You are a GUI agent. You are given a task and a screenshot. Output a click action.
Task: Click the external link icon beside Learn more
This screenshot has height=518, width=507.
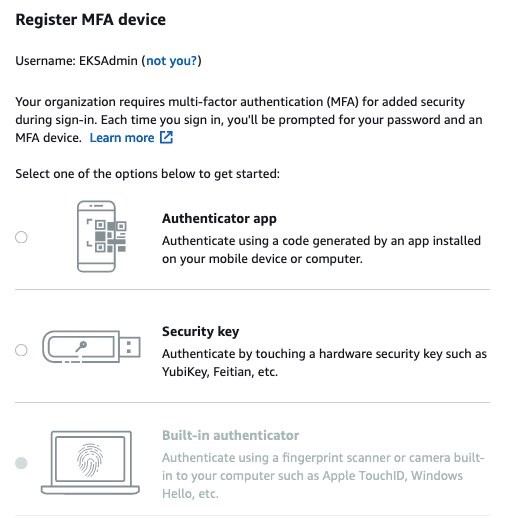tap(166, 137)
